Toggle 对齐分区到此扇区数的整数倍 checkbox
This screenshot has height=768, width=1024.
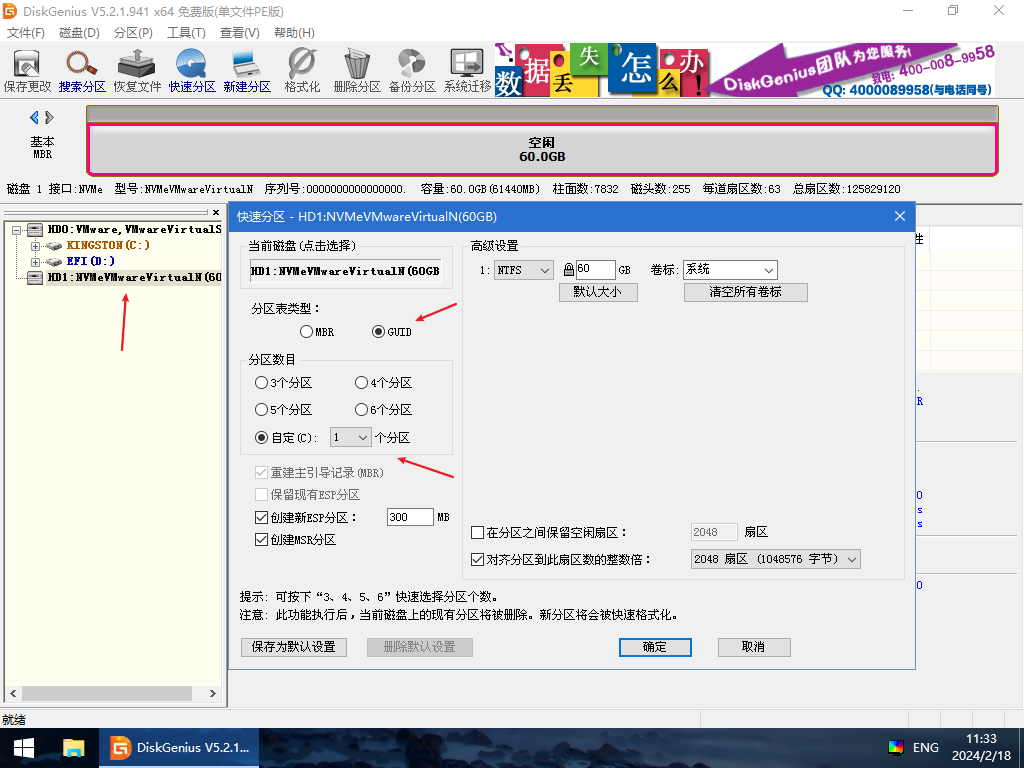477,560
